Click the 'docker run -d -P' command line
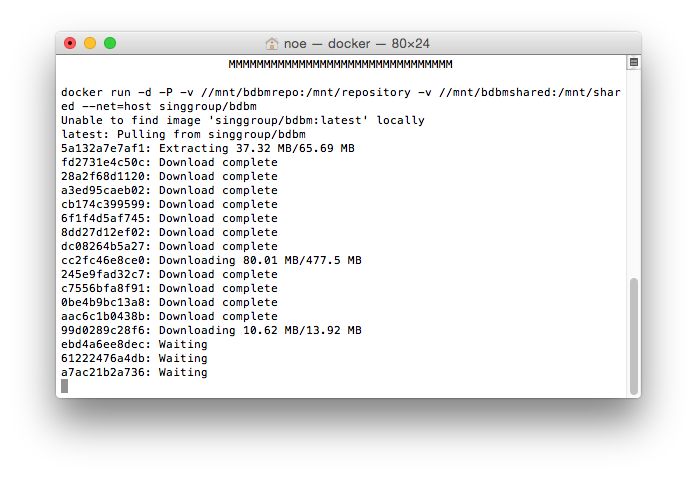The height and width of the screenshot is (478, 697). 340,99
